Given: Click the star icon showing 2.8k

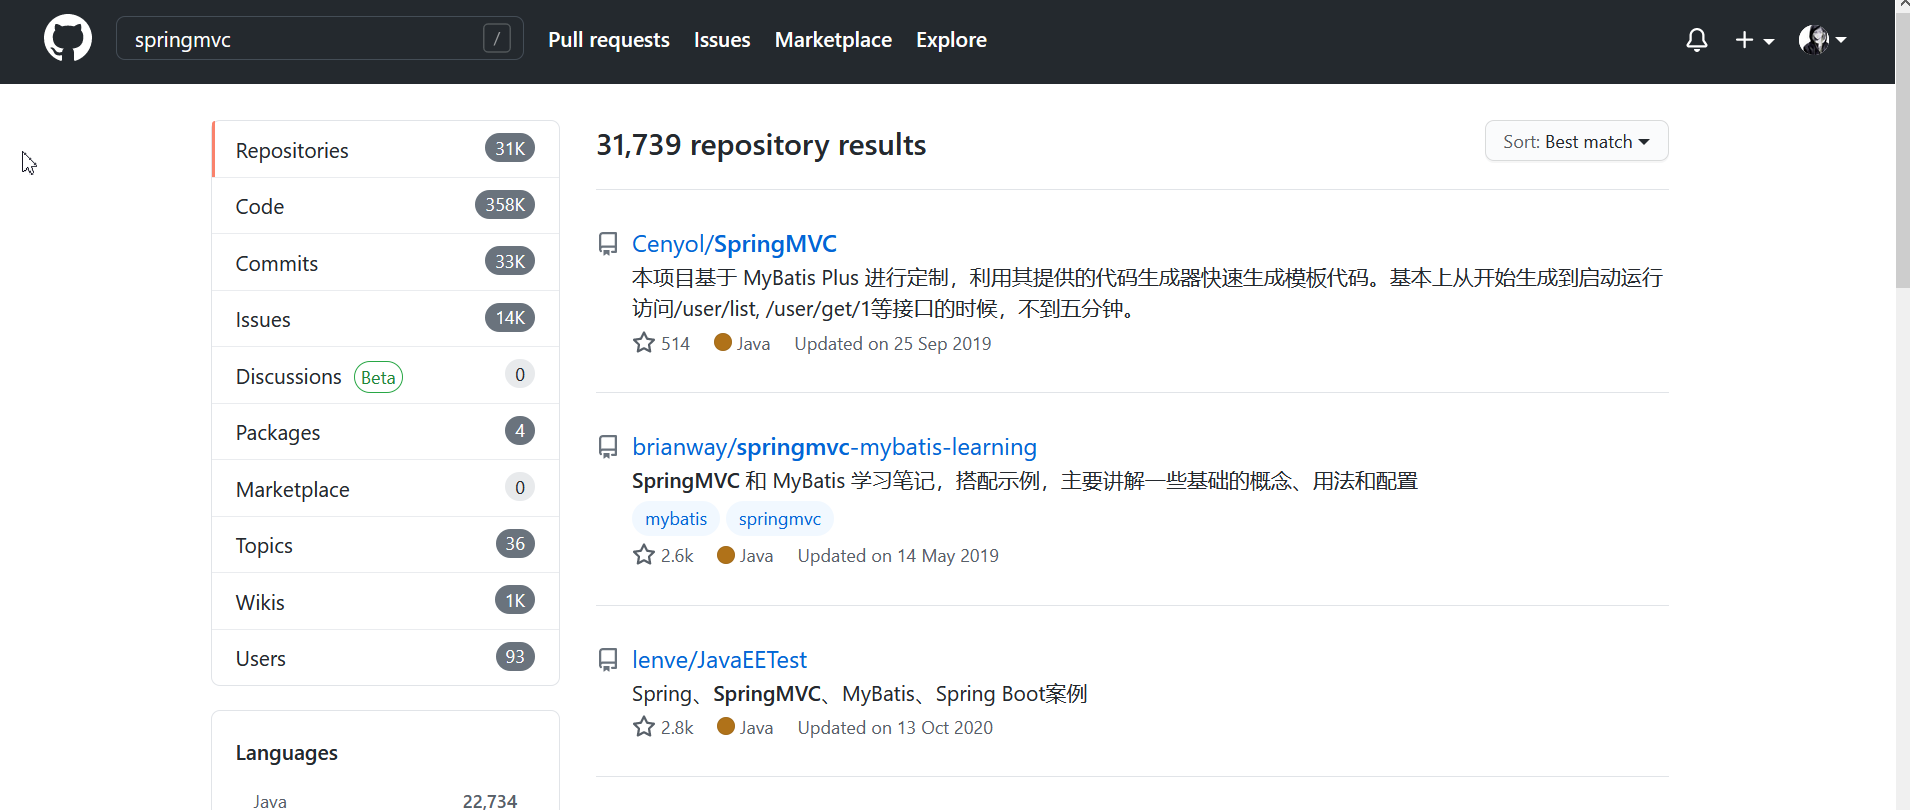Looking at the screenshot, I should point(644,727).
